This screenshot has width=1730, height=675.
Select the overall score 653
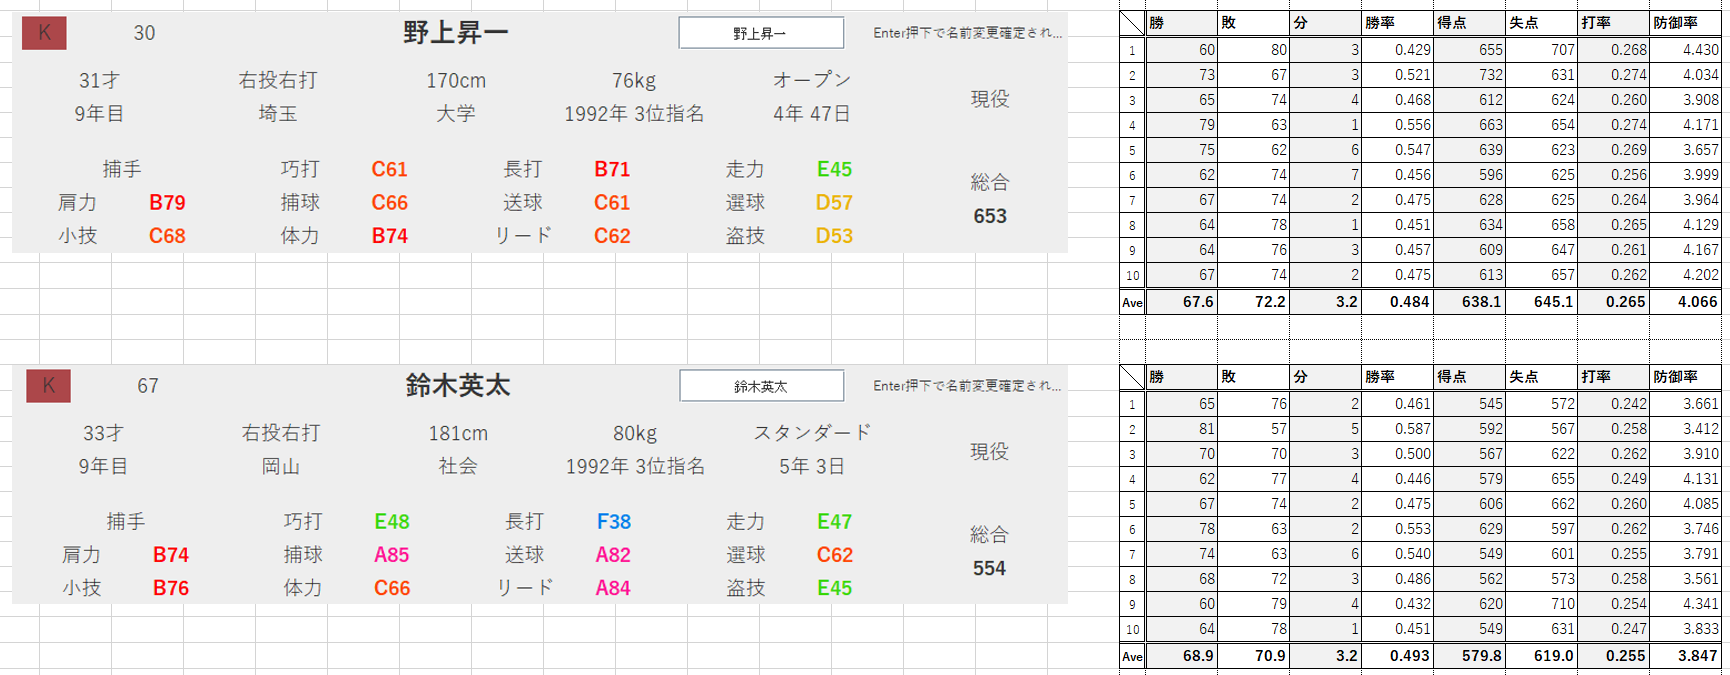coord(990,216)
